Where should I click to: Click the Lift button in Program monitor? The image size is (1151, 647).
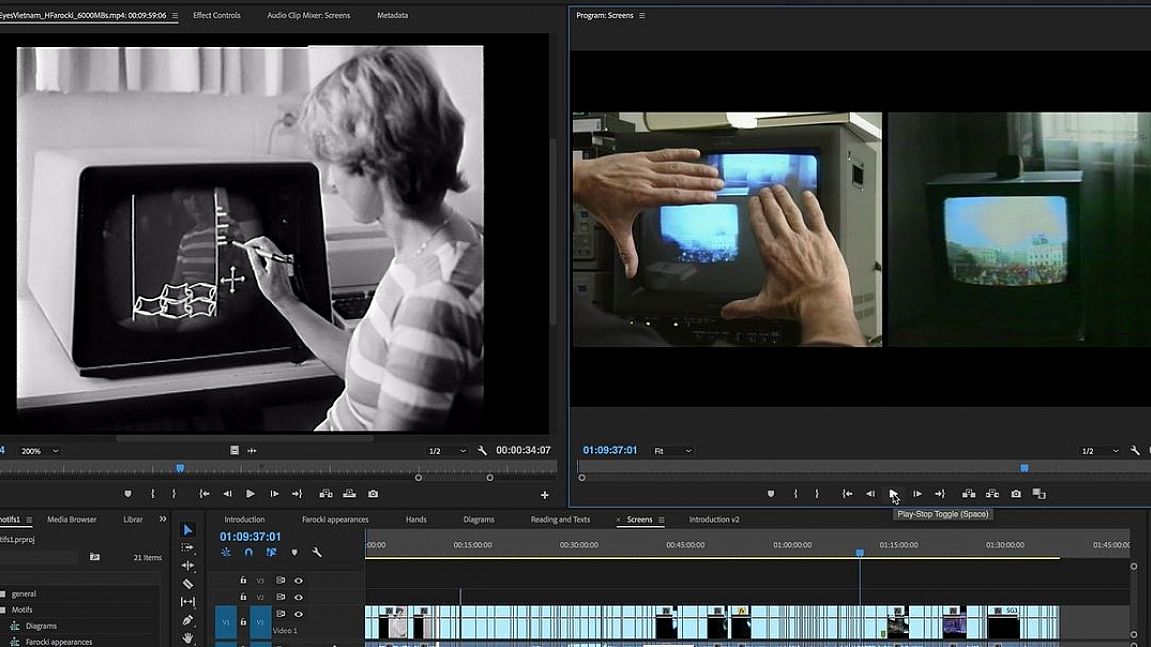(x=968, y=494)
